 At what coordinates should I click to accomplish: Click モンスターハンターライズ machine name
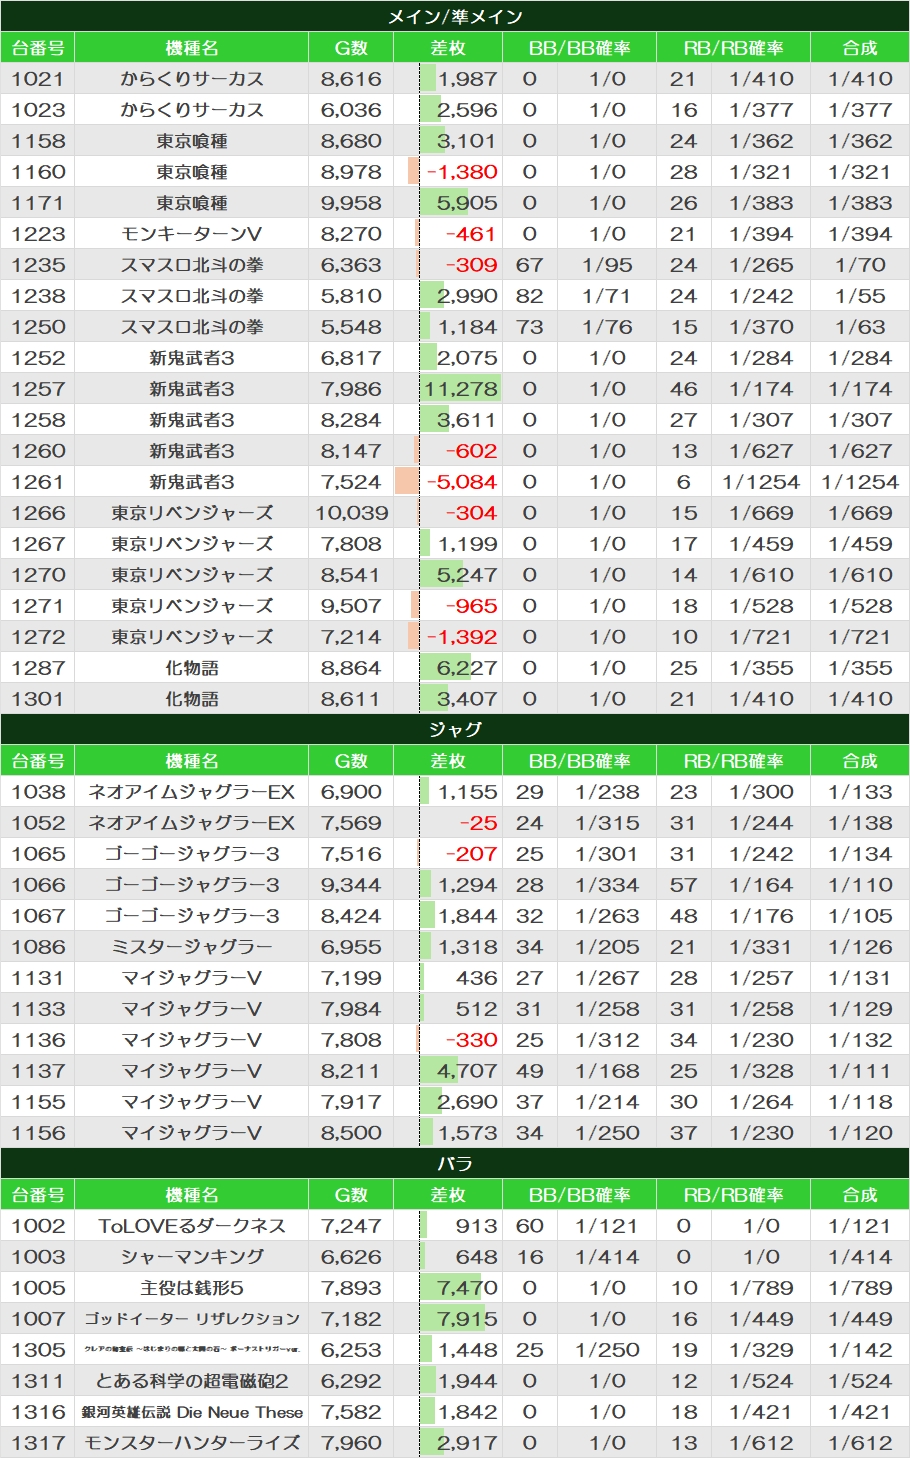pyautogui.click(x=192, y=1443)
